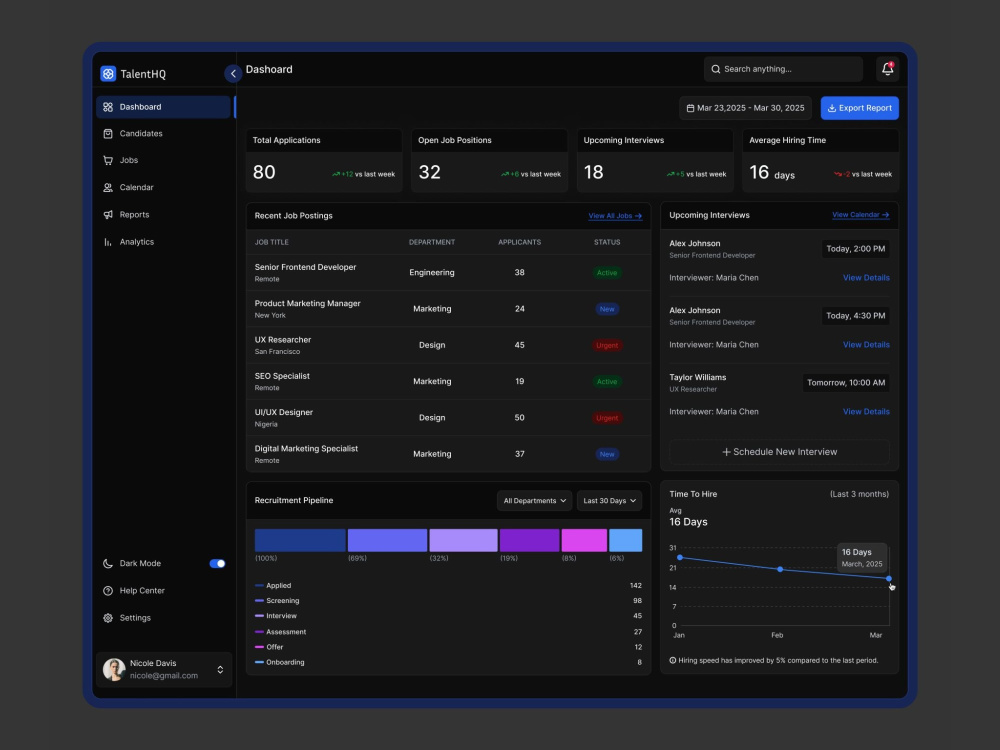Click the Help Center question mark icon

(108, 591)
